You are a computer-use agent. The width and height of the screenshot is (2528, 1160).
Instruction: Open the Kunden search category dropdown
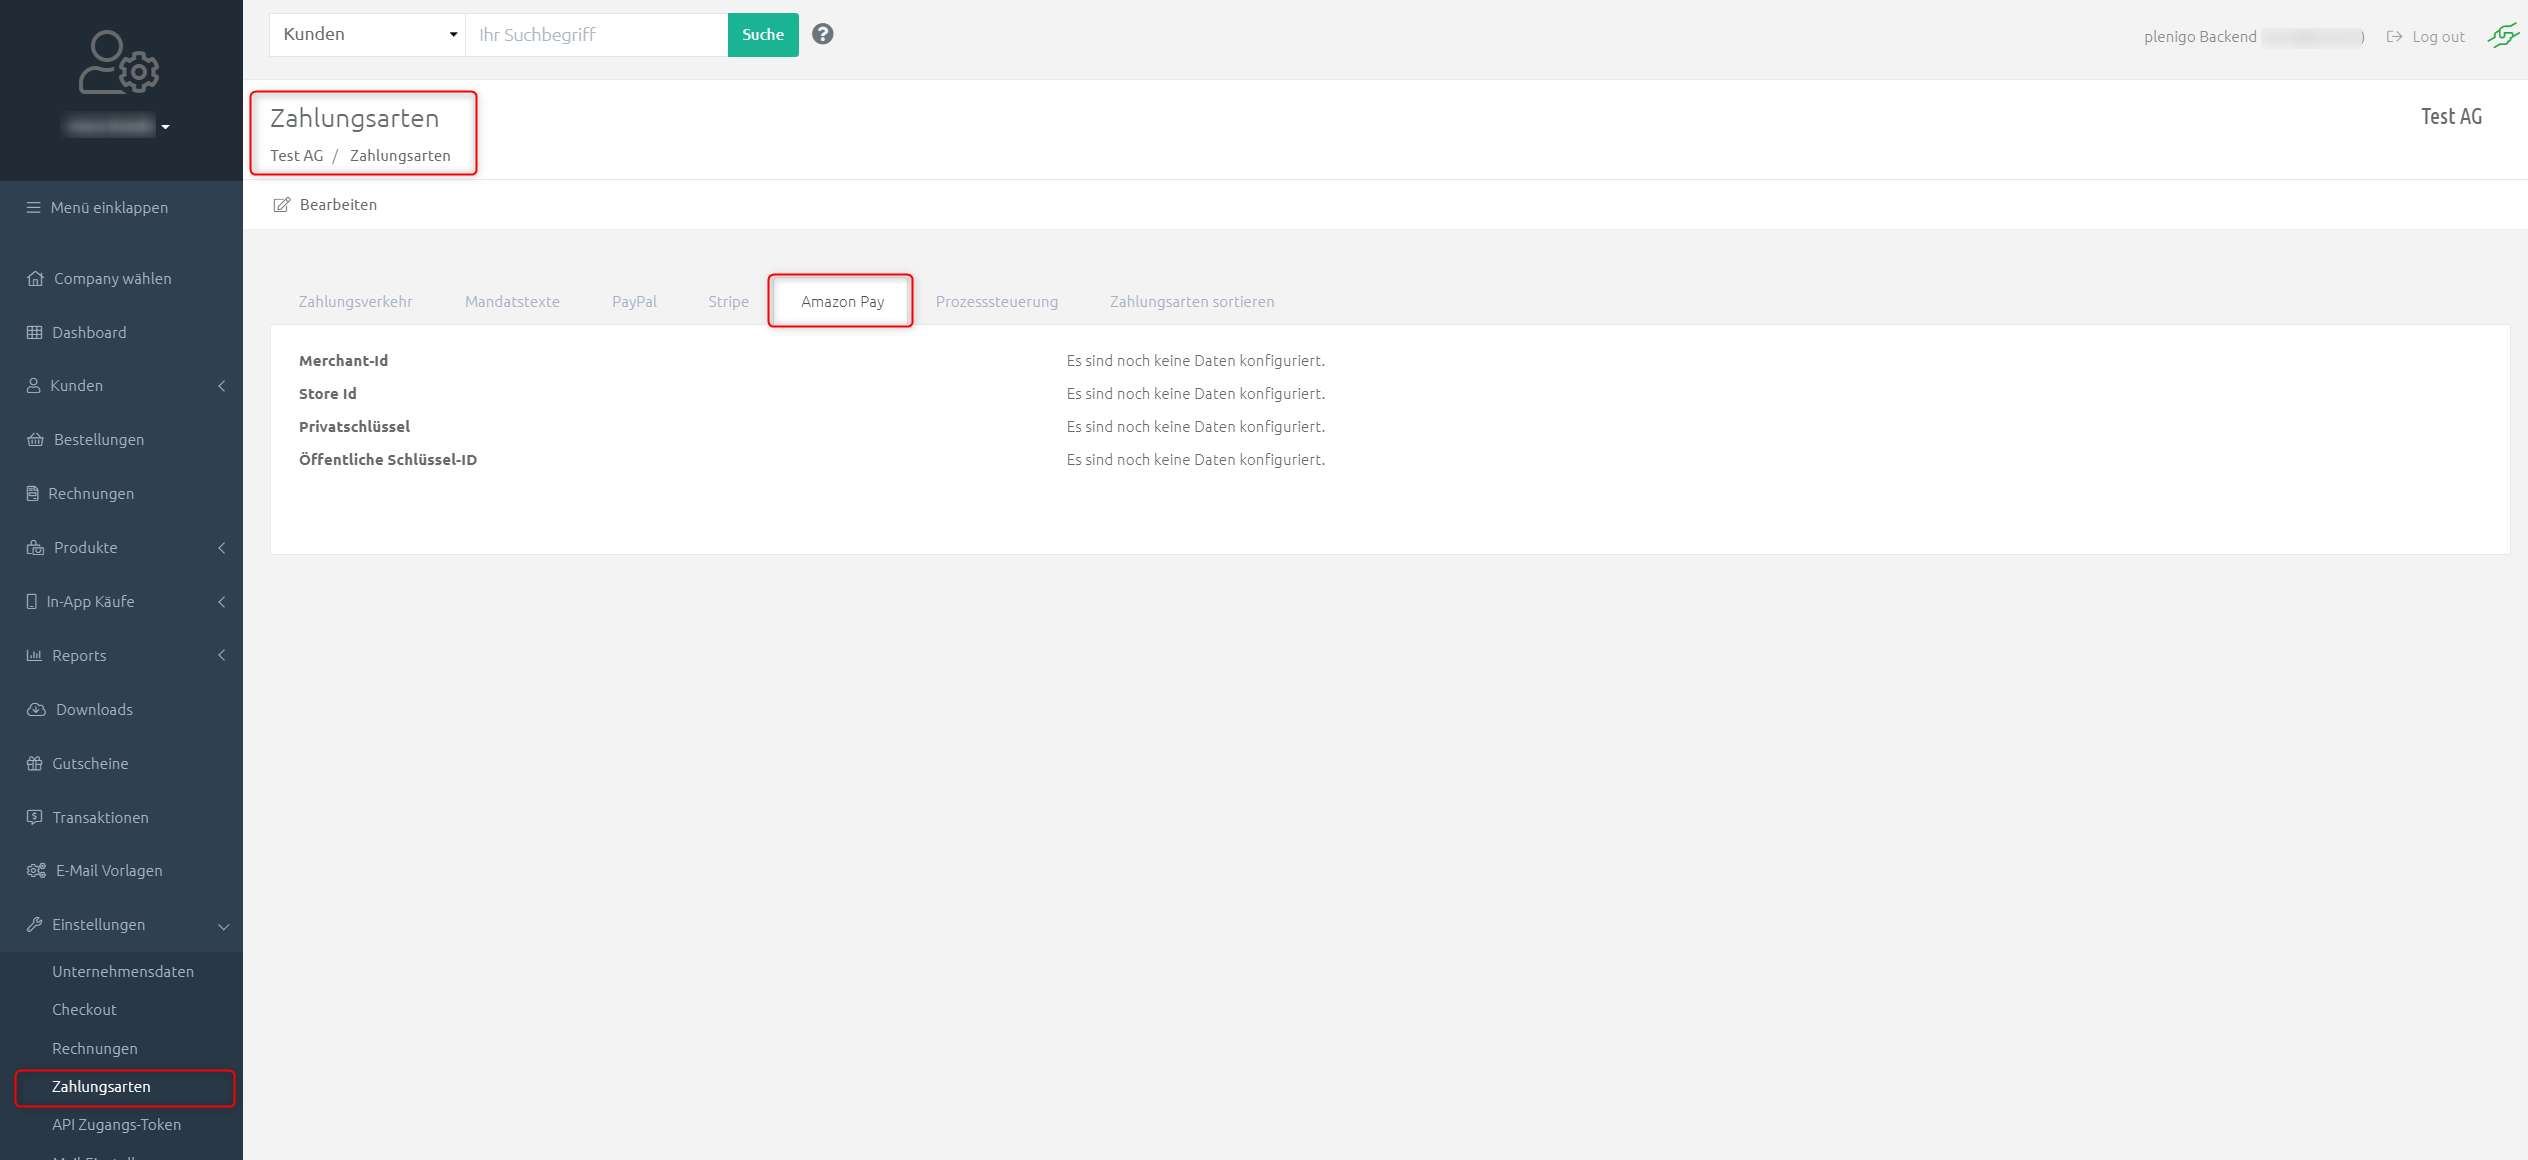(x=367, y=35)
